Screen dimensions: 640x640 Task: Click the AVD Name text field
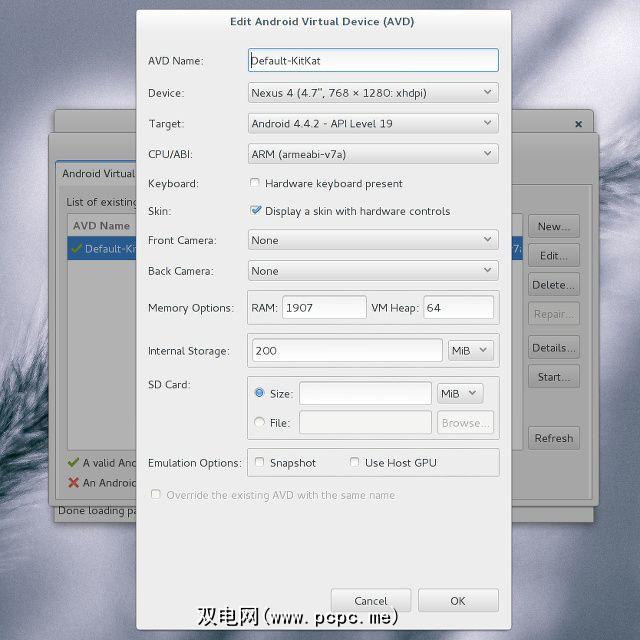pos(373,60)
